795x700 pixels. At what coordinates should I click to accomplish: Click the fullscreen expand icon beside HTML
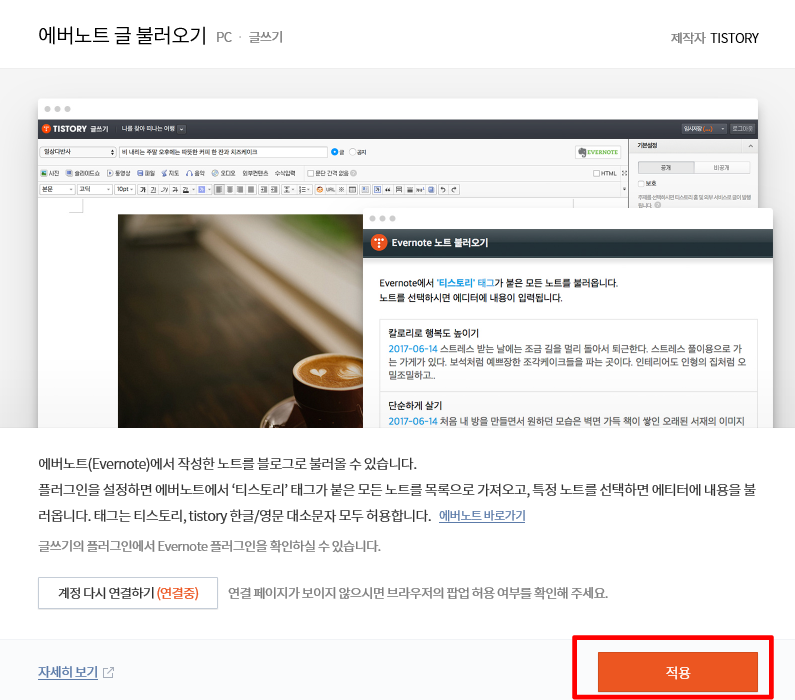pyautogui.click(x=624, y=173)
